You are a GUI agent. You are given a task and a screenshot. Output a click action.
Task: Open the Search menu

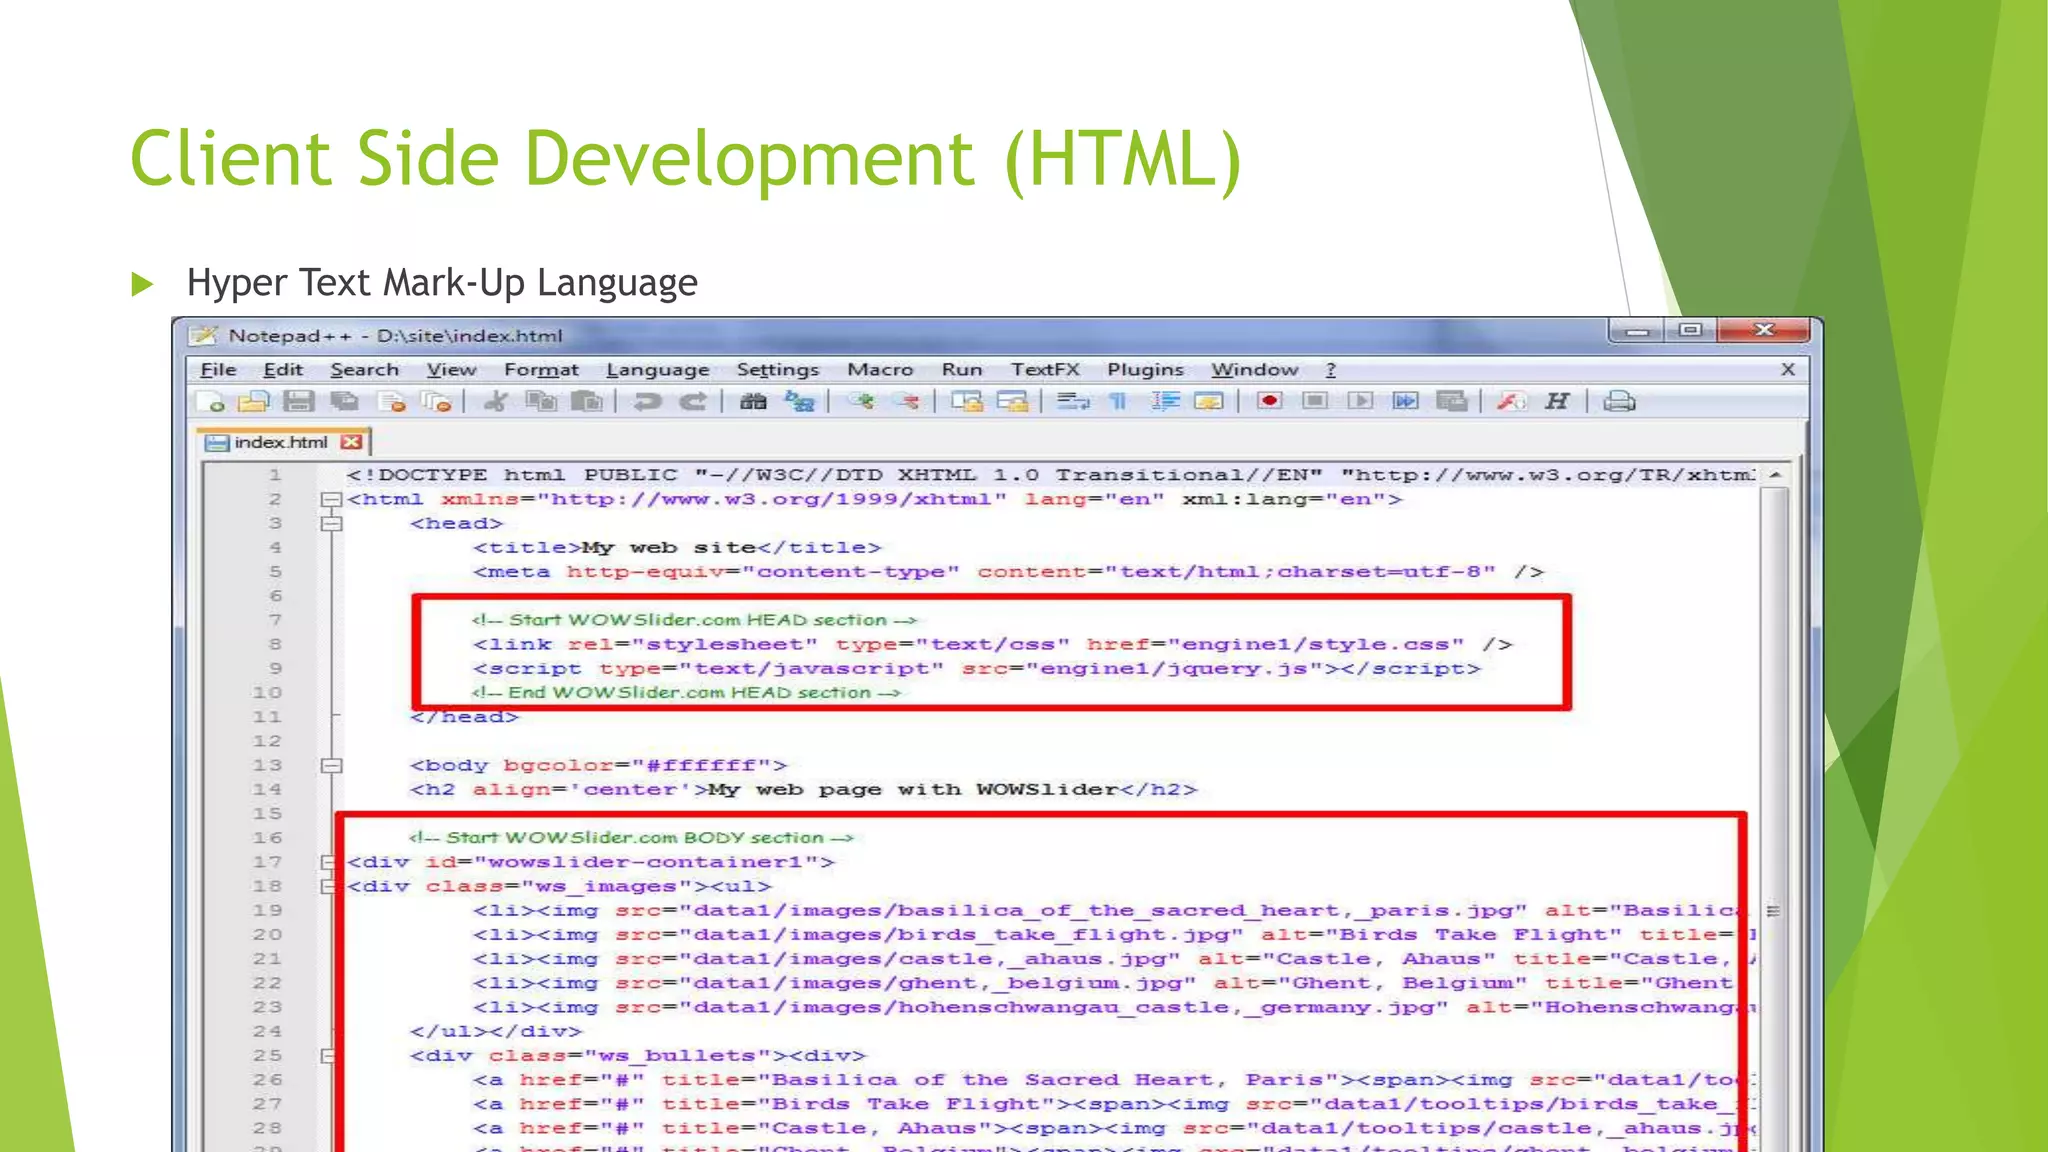[364, 370]
